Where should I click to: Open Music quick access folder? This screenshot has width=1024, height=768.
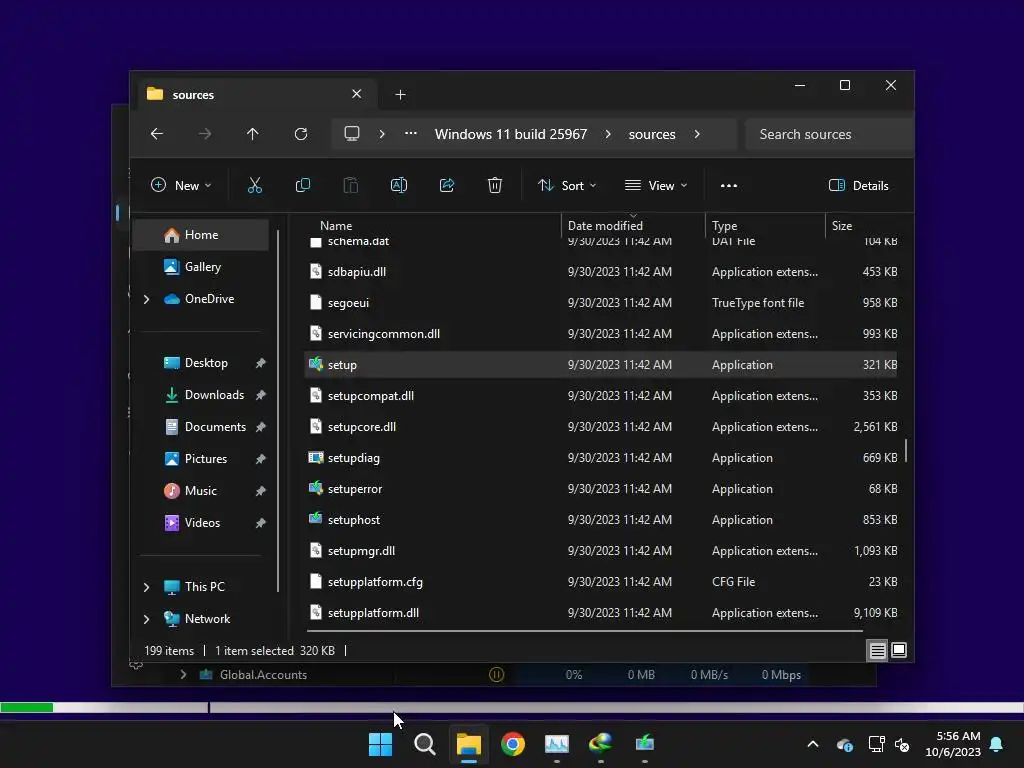201,491
